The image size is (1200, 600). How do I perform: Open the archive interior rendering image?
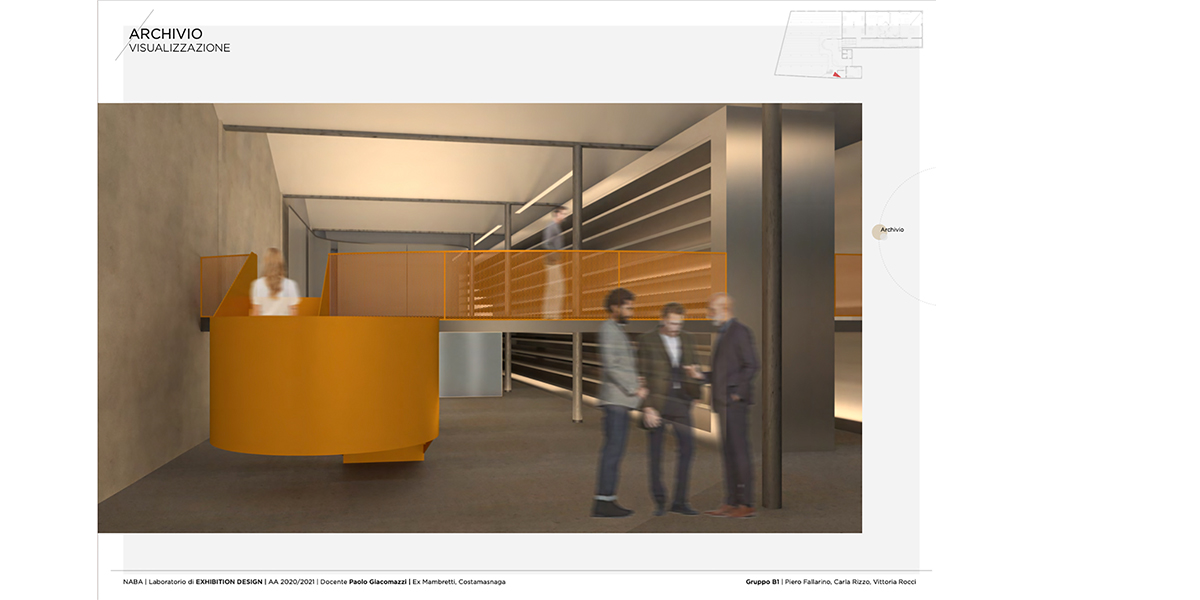click(480, 318)
